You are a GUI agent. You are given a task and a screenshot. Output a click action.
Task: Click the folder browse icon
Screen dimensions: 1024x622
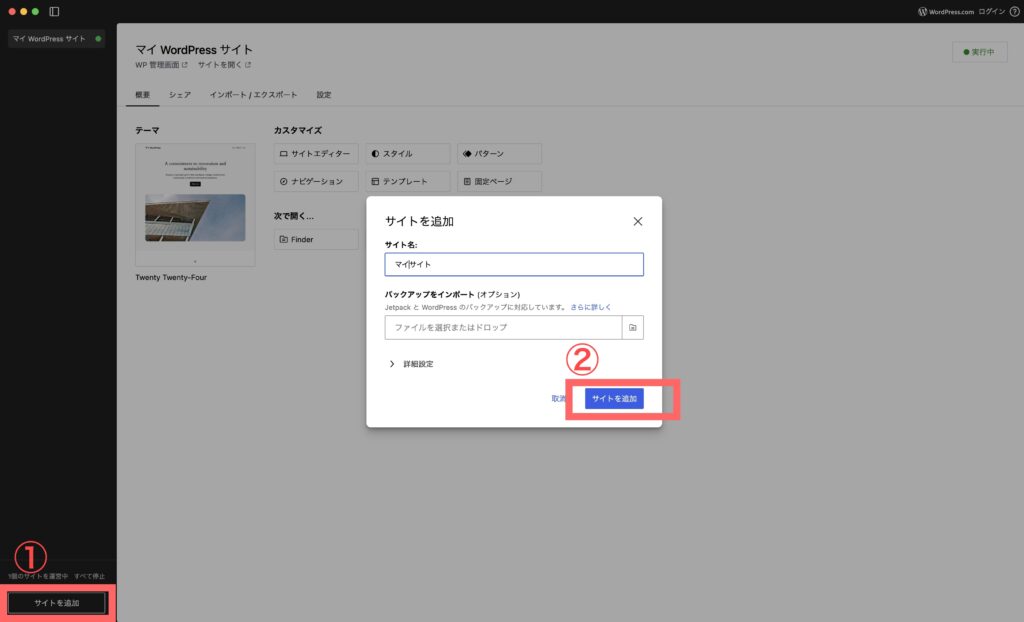click(633, 327)
